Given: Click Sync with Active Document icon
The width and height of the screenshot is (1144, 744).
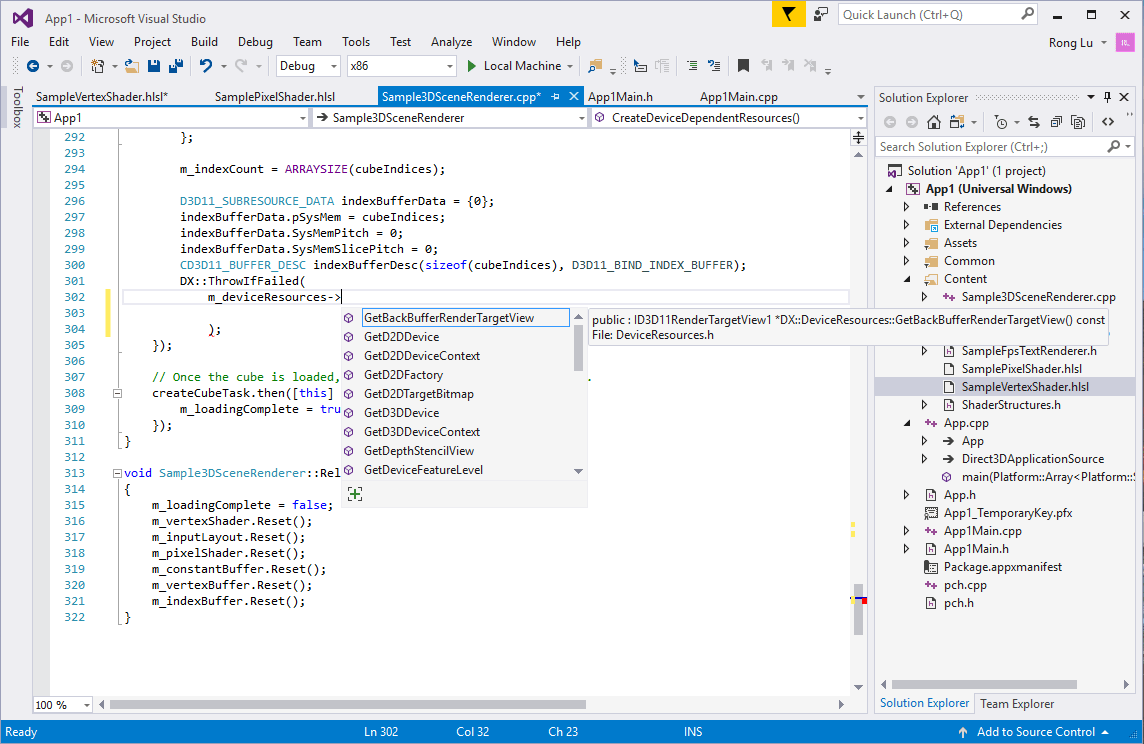Looking at the screenshot, I should click(x=1034, y=123).
